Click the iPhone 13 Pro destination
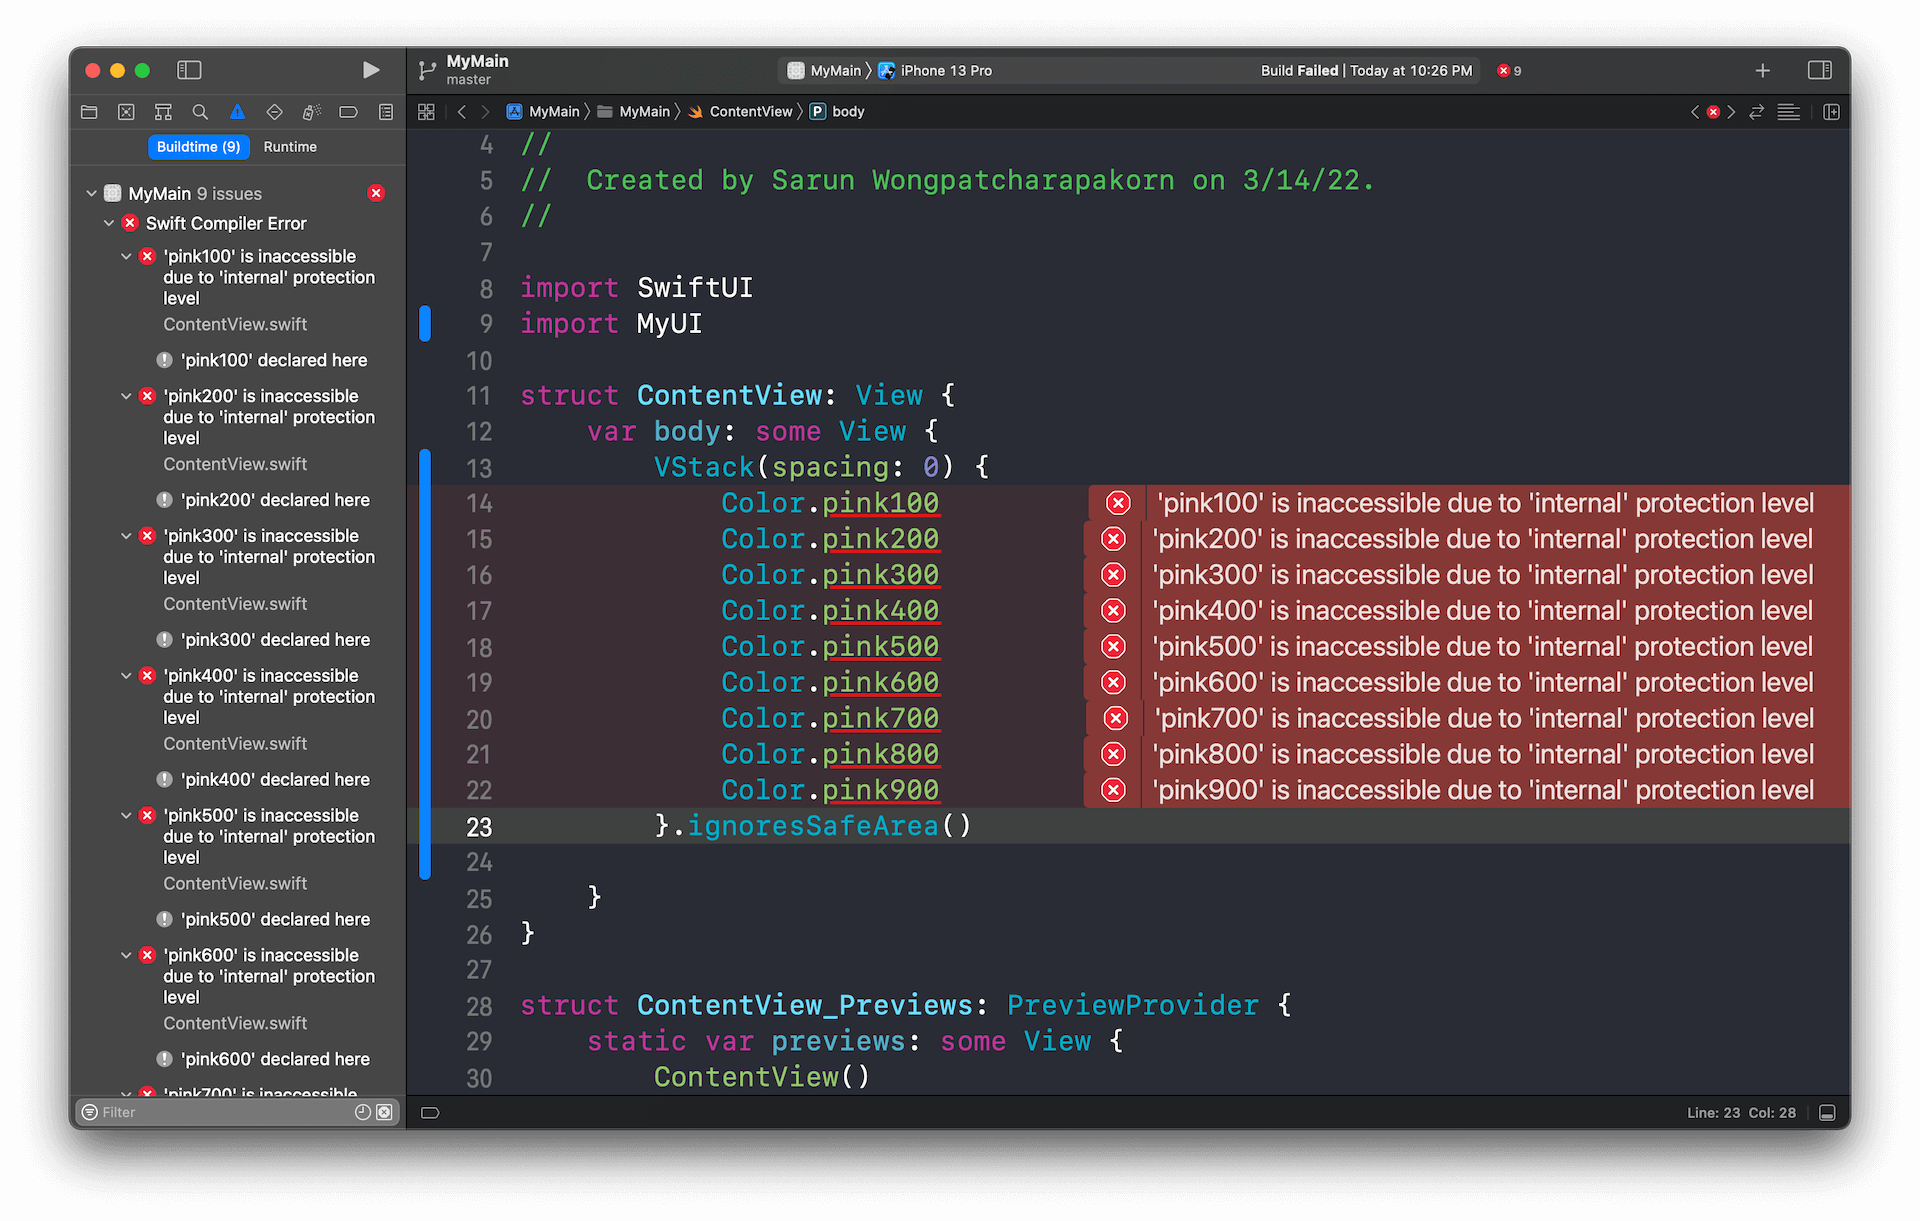 (945, 71)
